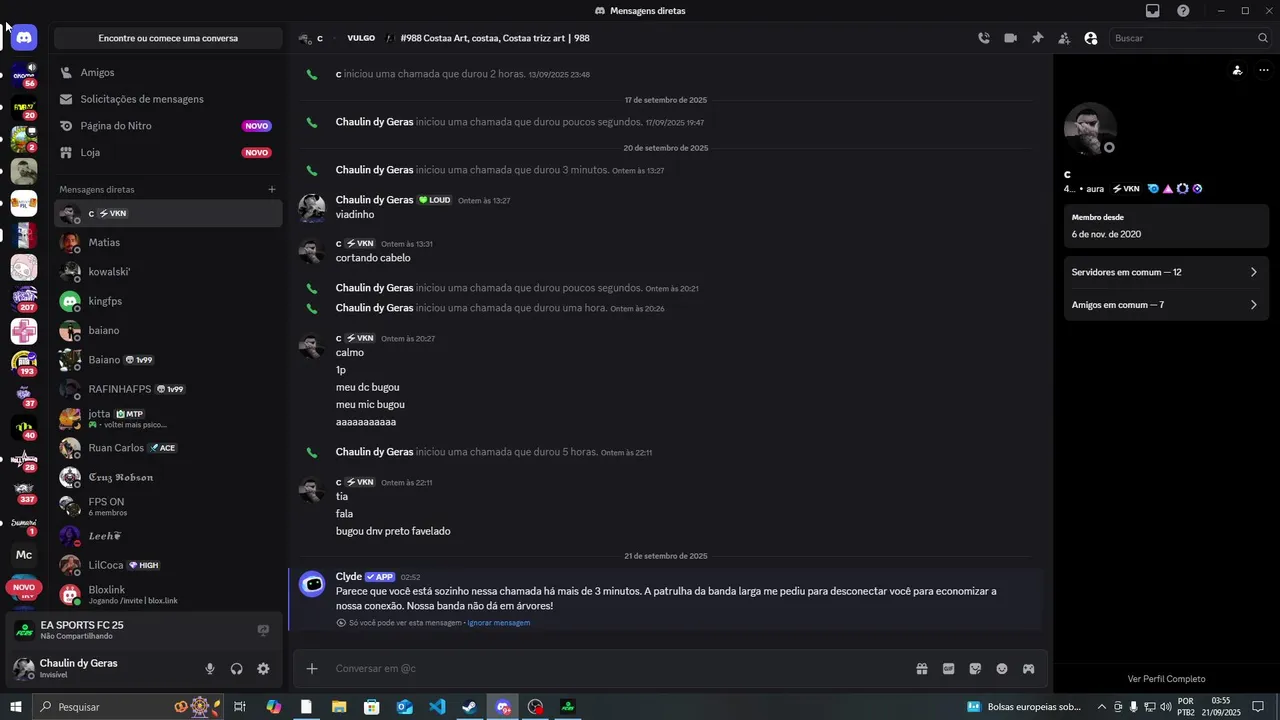Start a video call
Image resolution: width=1280 pixels, height=720 pixels.
(x=1011, y=38)
